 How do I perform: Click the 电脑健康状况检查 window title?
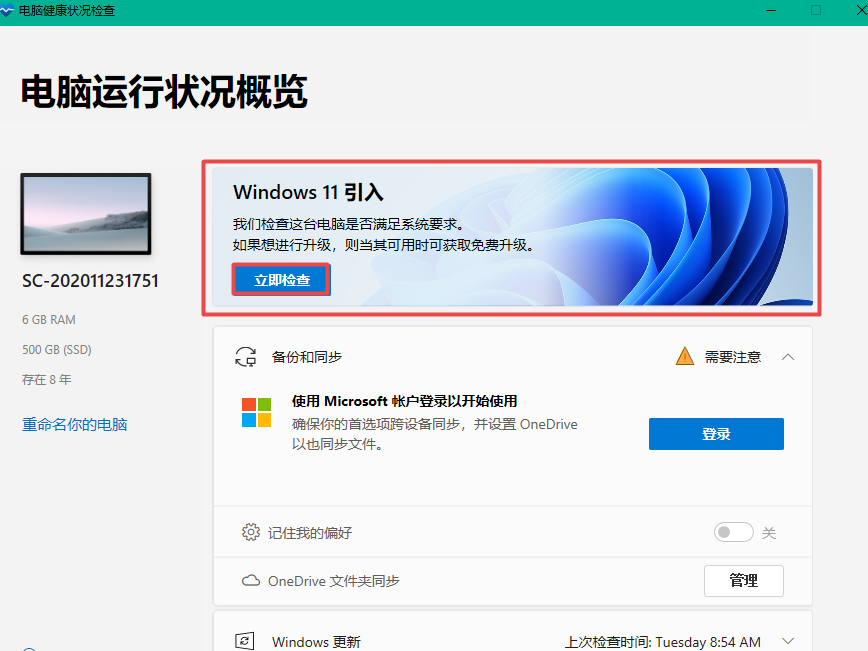coord(67,11)
